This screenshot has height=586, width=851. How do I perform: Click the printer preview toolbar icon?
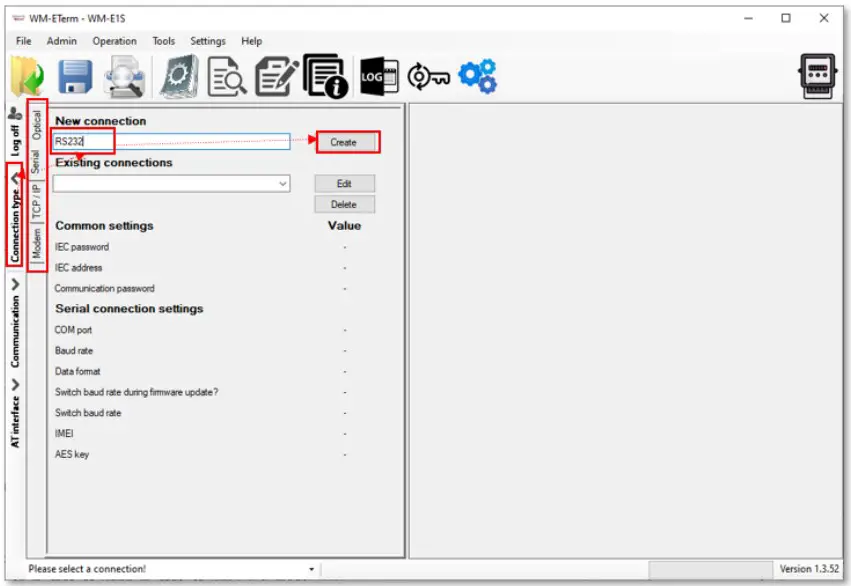pos(125,77)
